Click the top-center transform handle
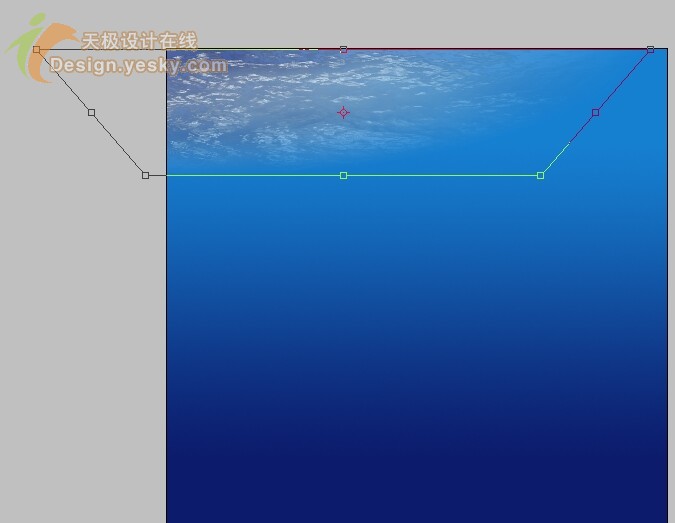Image resolution: width=675 pixels, height=523 pixels. coord(344,50)
